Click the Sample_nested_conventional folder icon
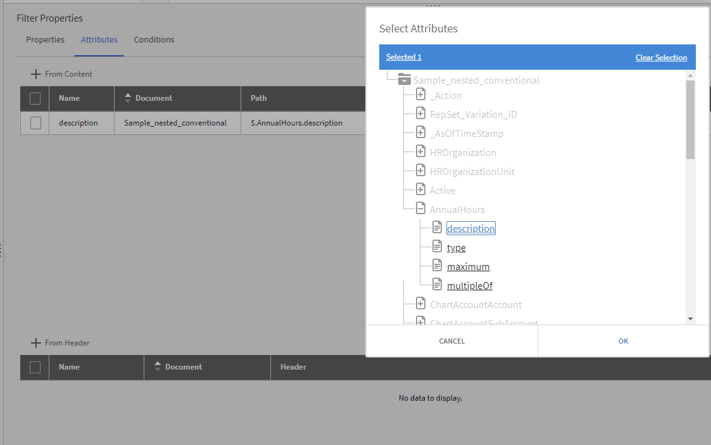The width and height of the screenshot is (711, 445). click(x=404, y=79)
